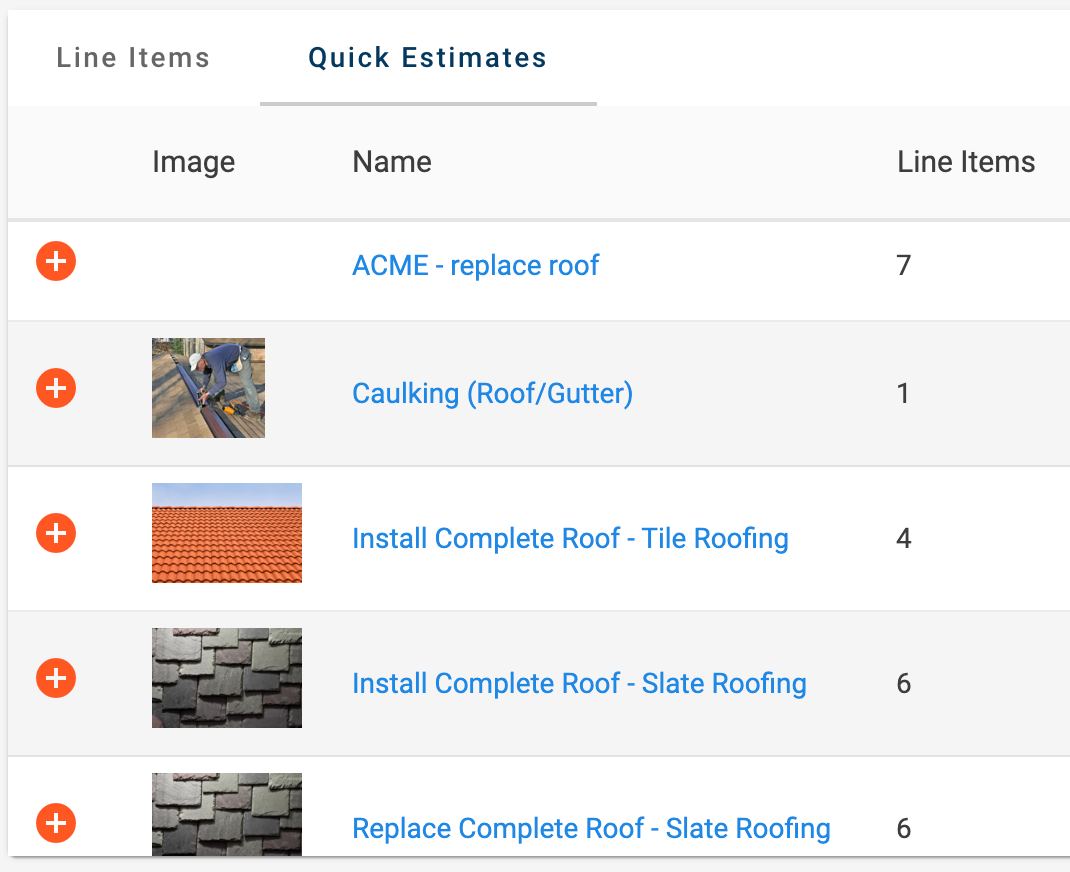Image resolution: width=1070 pixels, height=872 pixels.
Task: Click Replace Slate Roofing thumbnail image
Action: coord(227,814)
